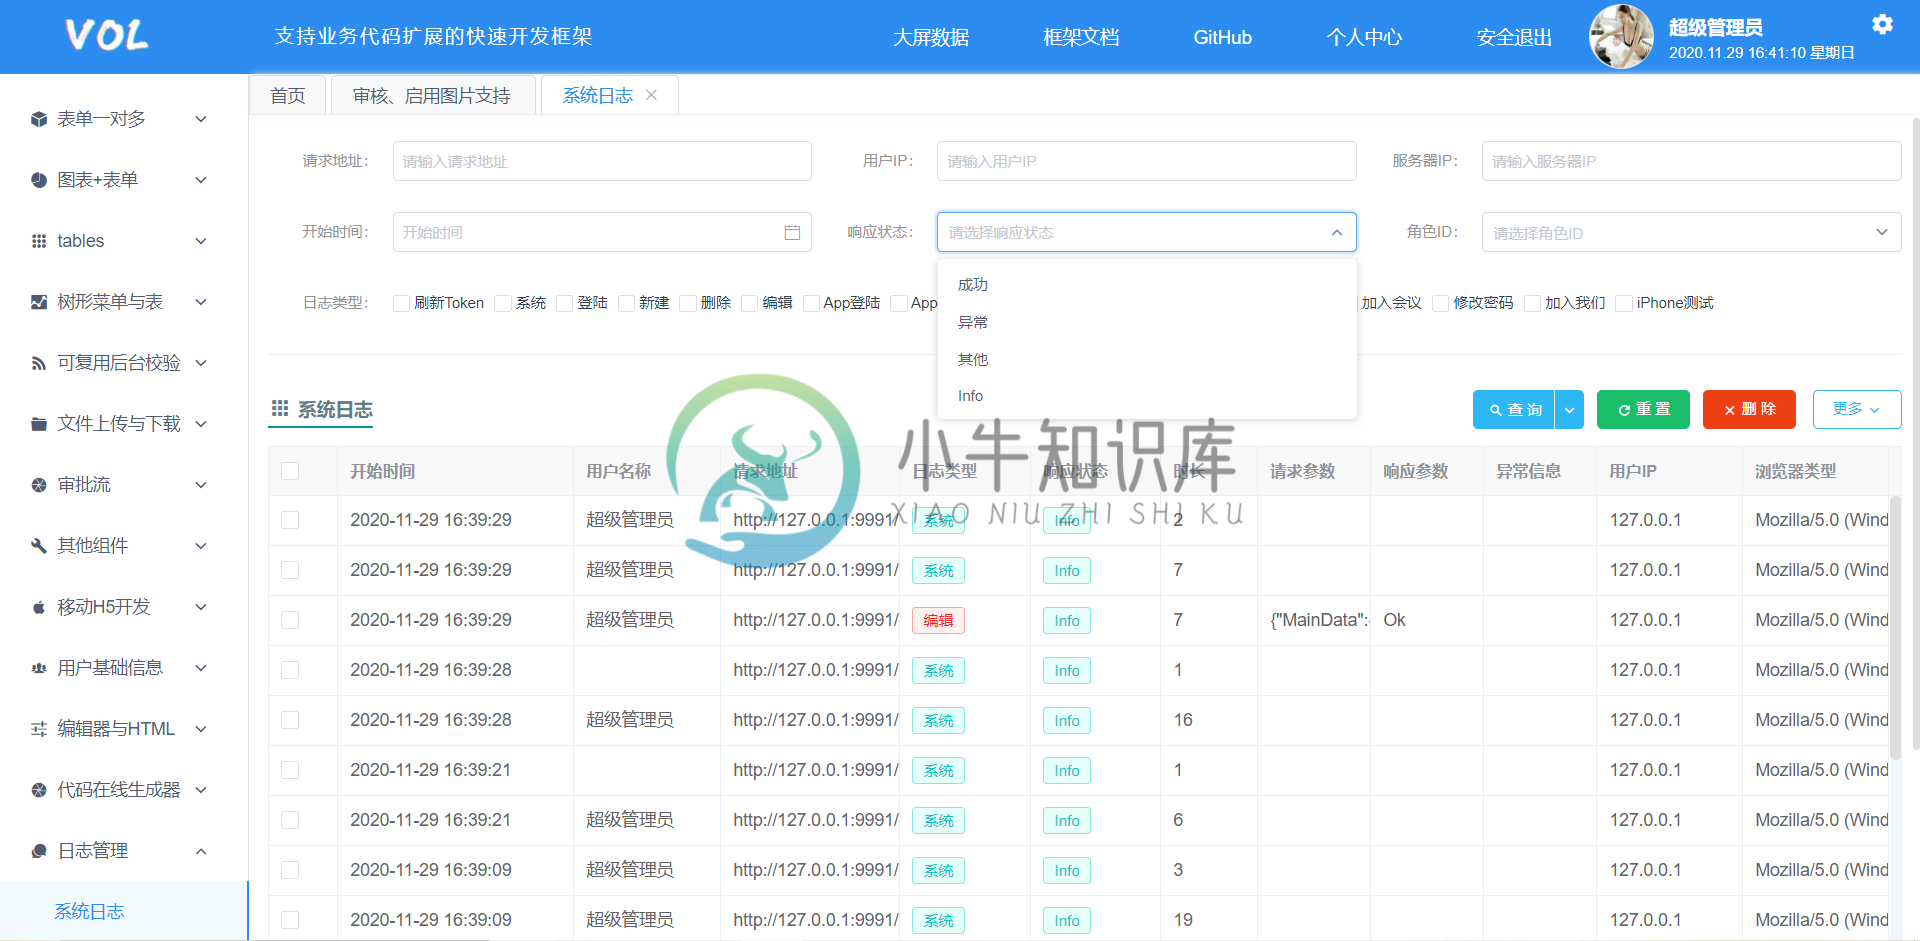This screenshot has width=1920, height=941.
Task: Toggle the 登陆 checkbox
Action: click(x=564, y=303)
